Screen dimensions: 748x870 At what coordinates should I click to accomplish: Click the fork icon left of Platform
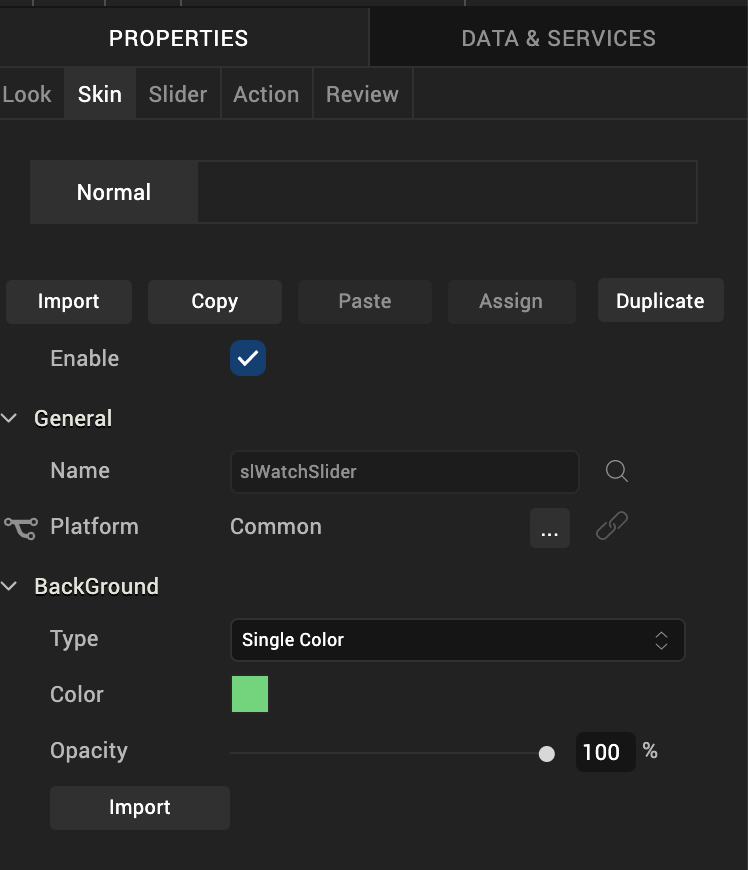click(x=20, y=527)
